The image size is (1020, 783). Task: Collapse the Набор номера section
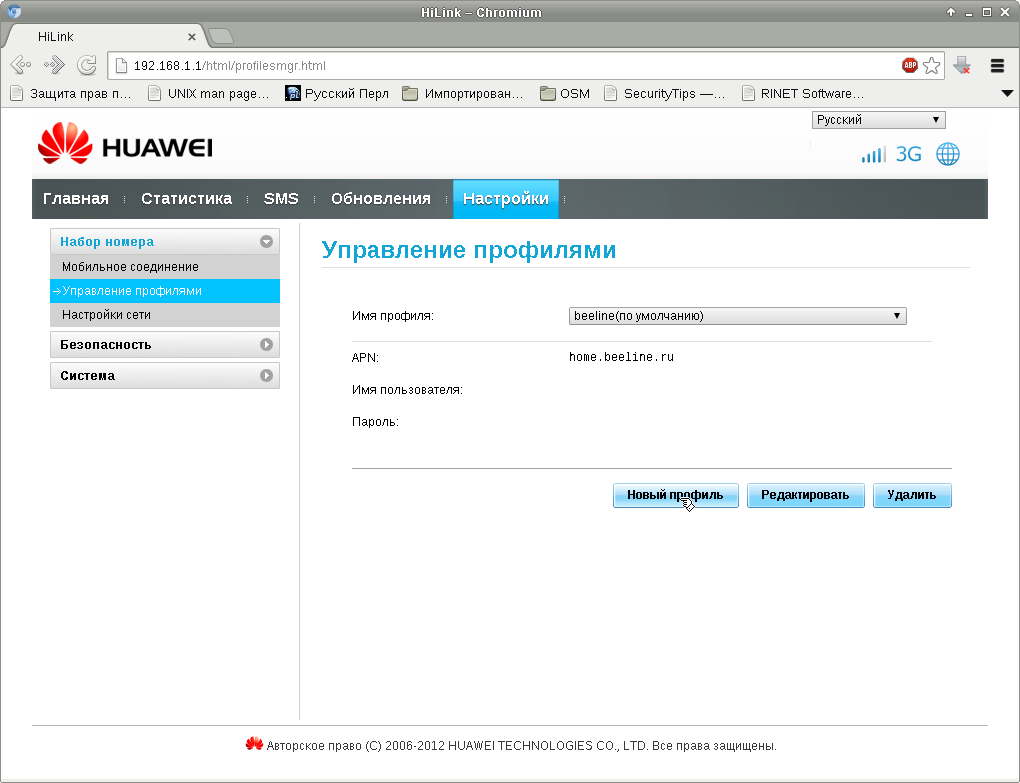pyautogui.click(x=165, y=241)
